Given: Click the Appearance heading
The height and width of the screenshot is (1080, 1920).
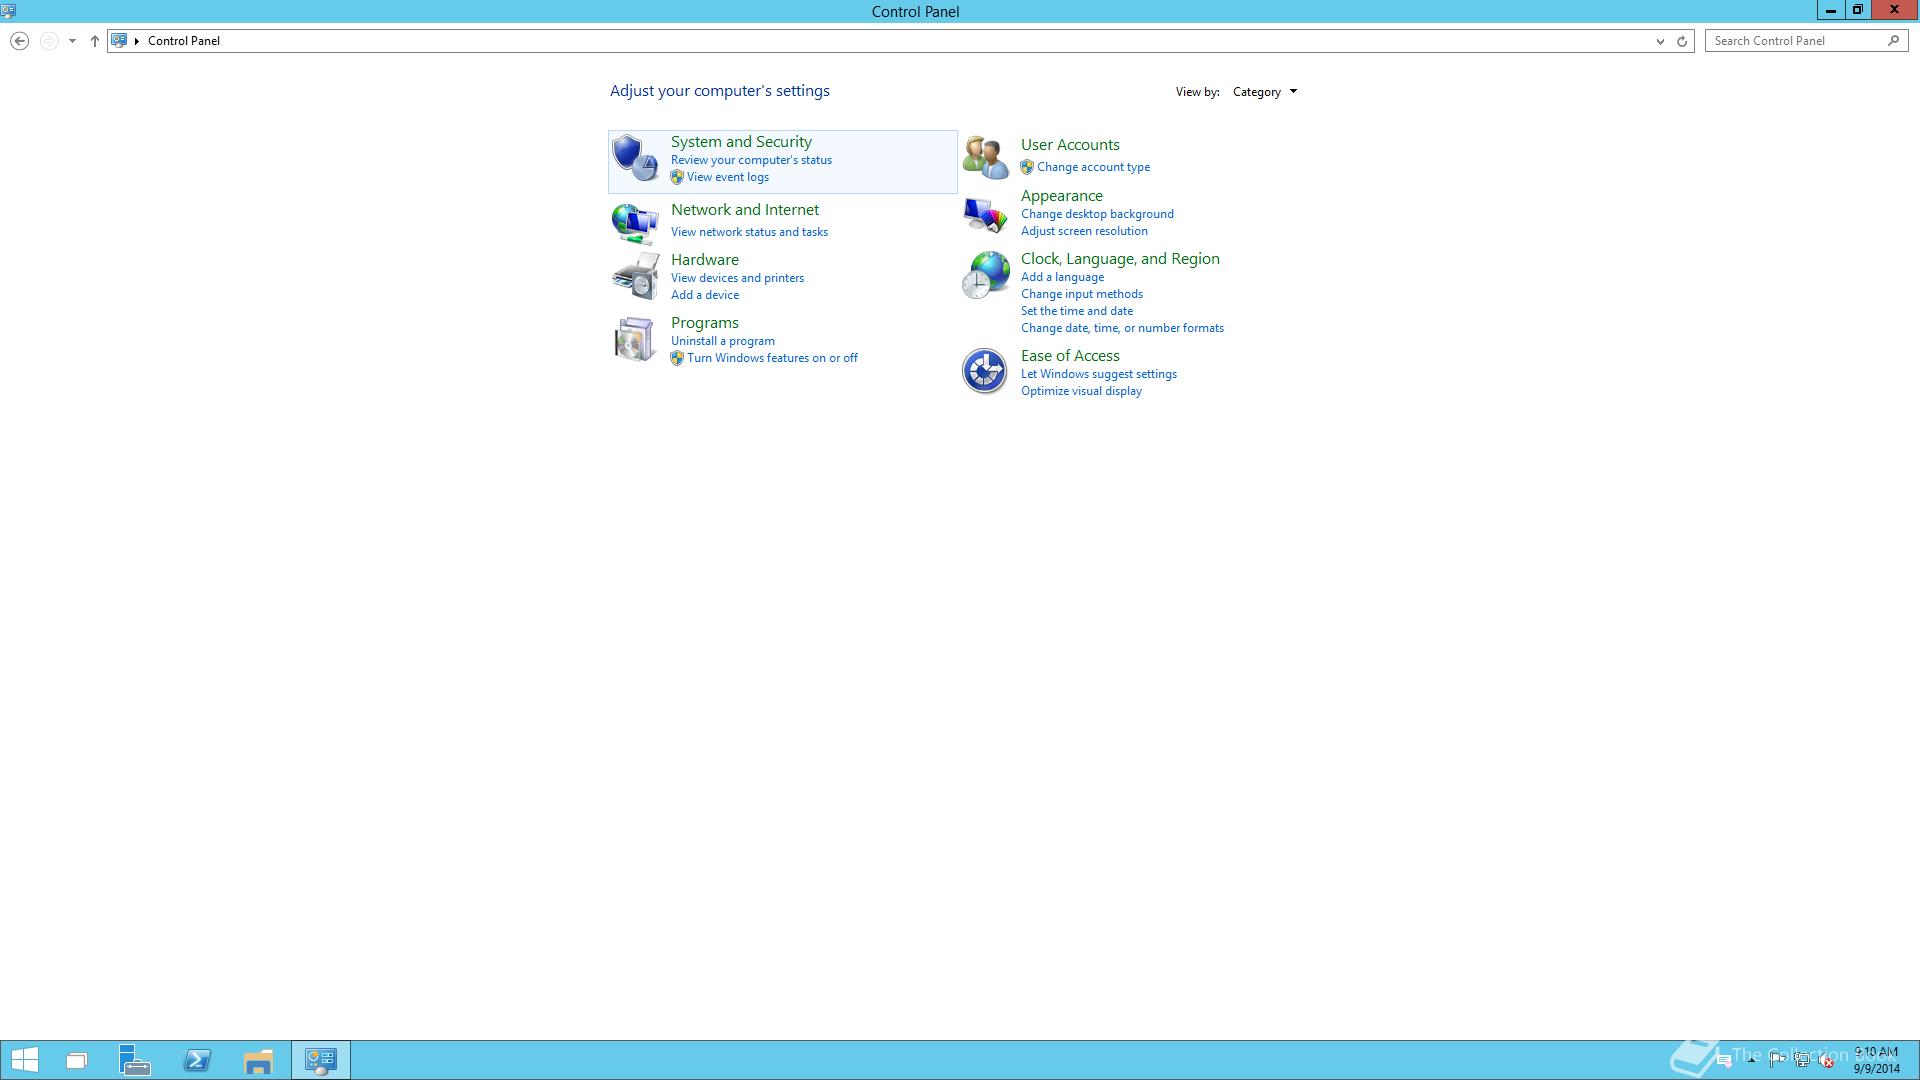Looking at the screenshot, I should pos(1061,196).
